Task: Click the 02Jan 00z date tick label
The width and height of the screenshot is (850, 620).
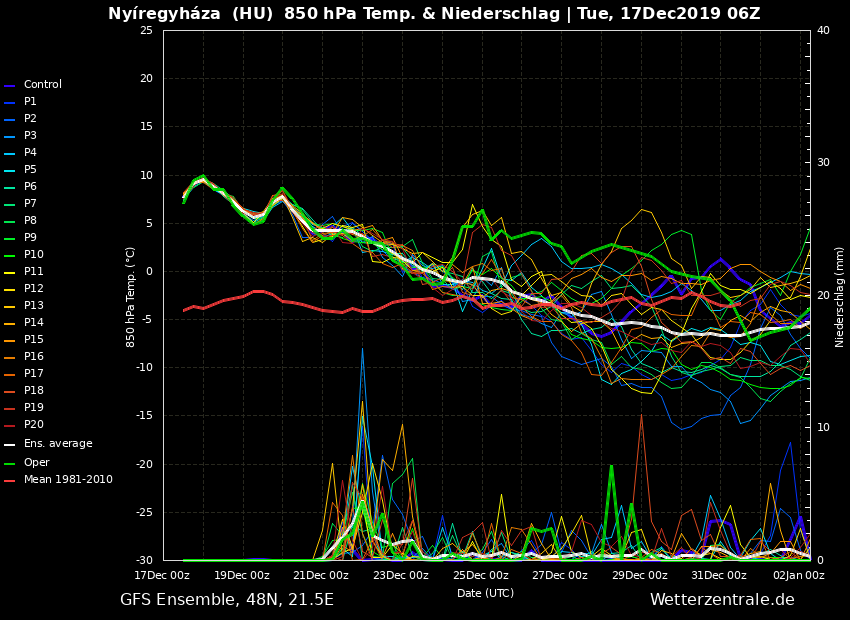Action: coord(798,575)
